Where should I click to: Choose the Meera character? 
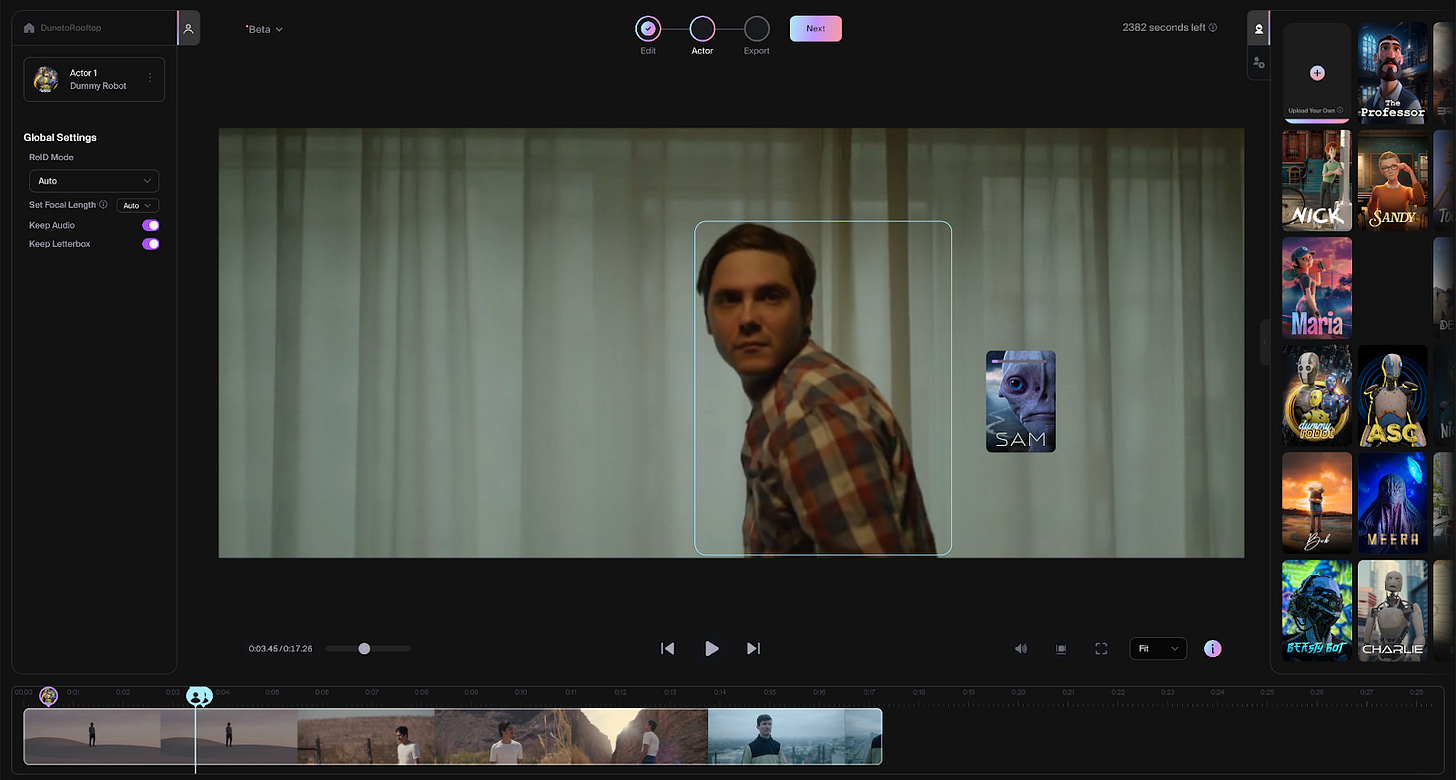(x=1392, y=503)
